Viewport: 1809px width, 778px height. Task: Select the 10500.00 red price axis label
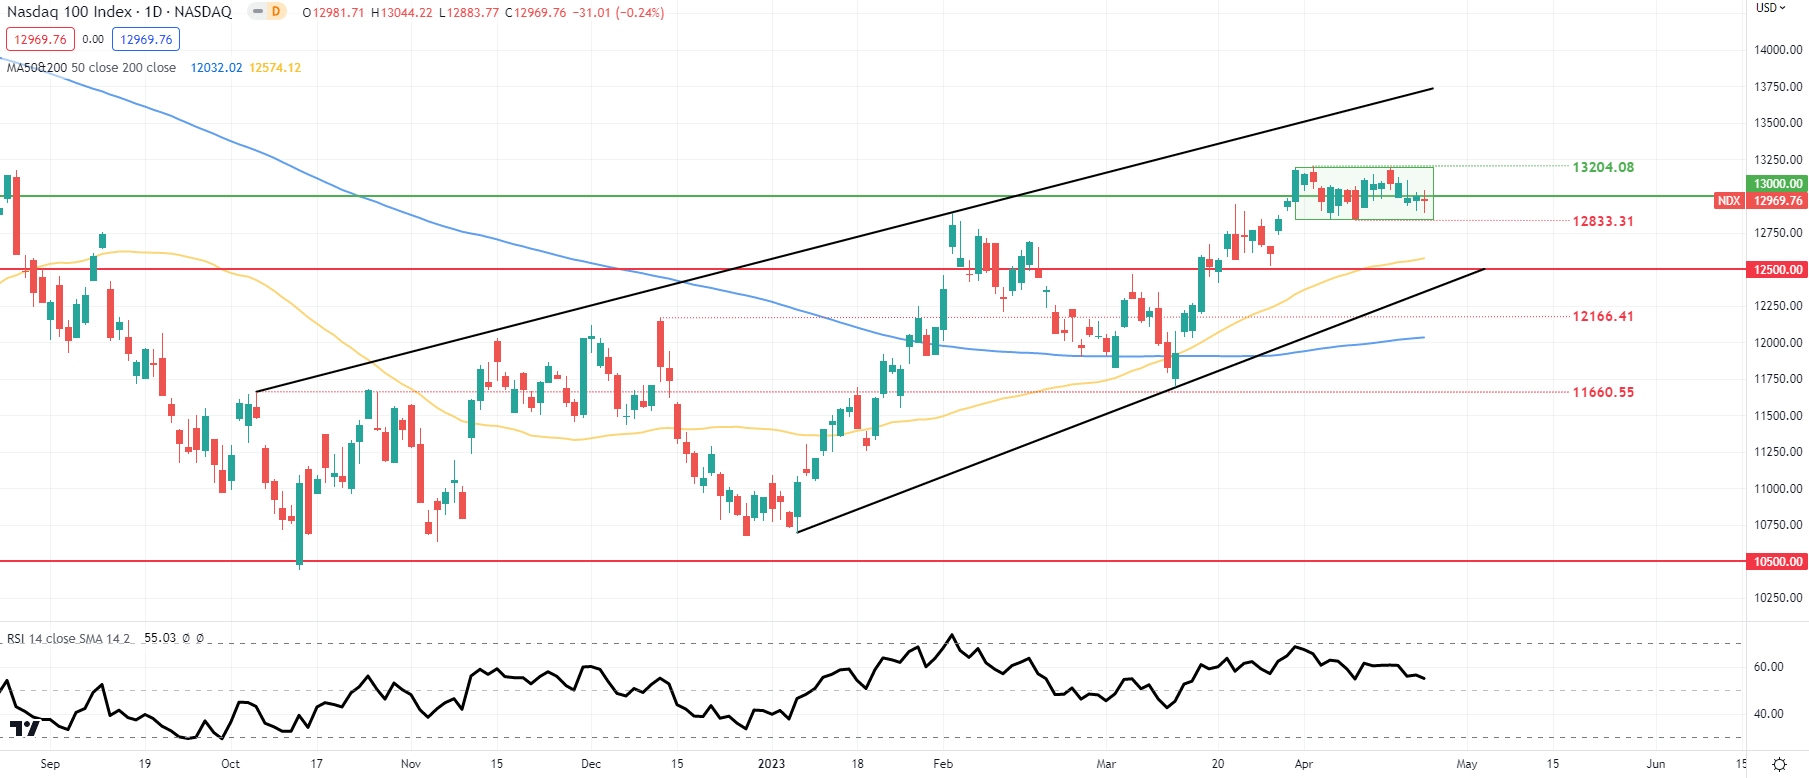click(x=1777, y=562)
